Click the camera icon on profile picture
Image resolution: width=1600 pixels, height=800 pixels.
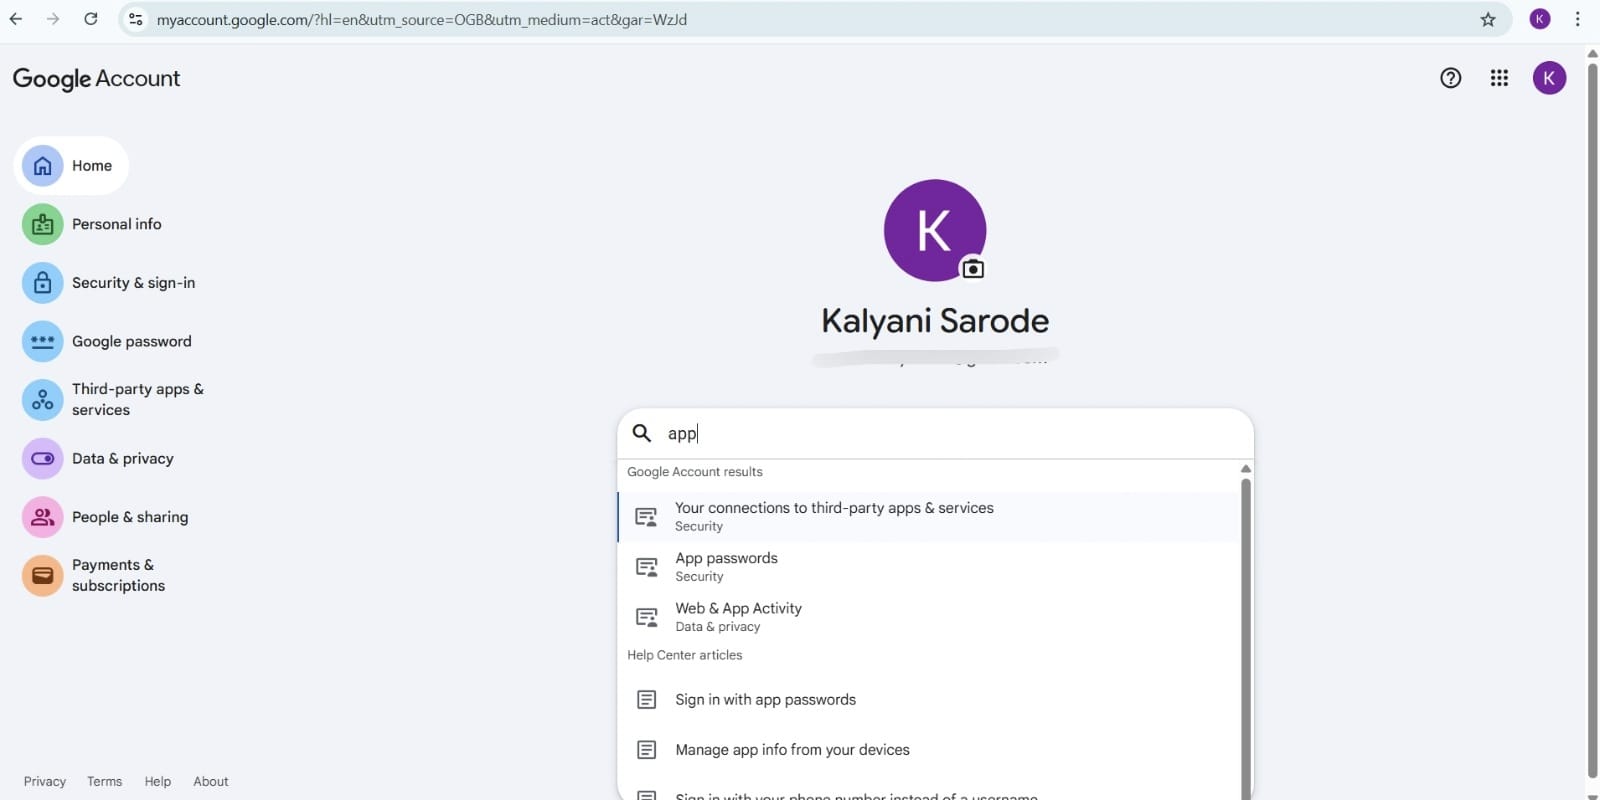tap(972, 269)
